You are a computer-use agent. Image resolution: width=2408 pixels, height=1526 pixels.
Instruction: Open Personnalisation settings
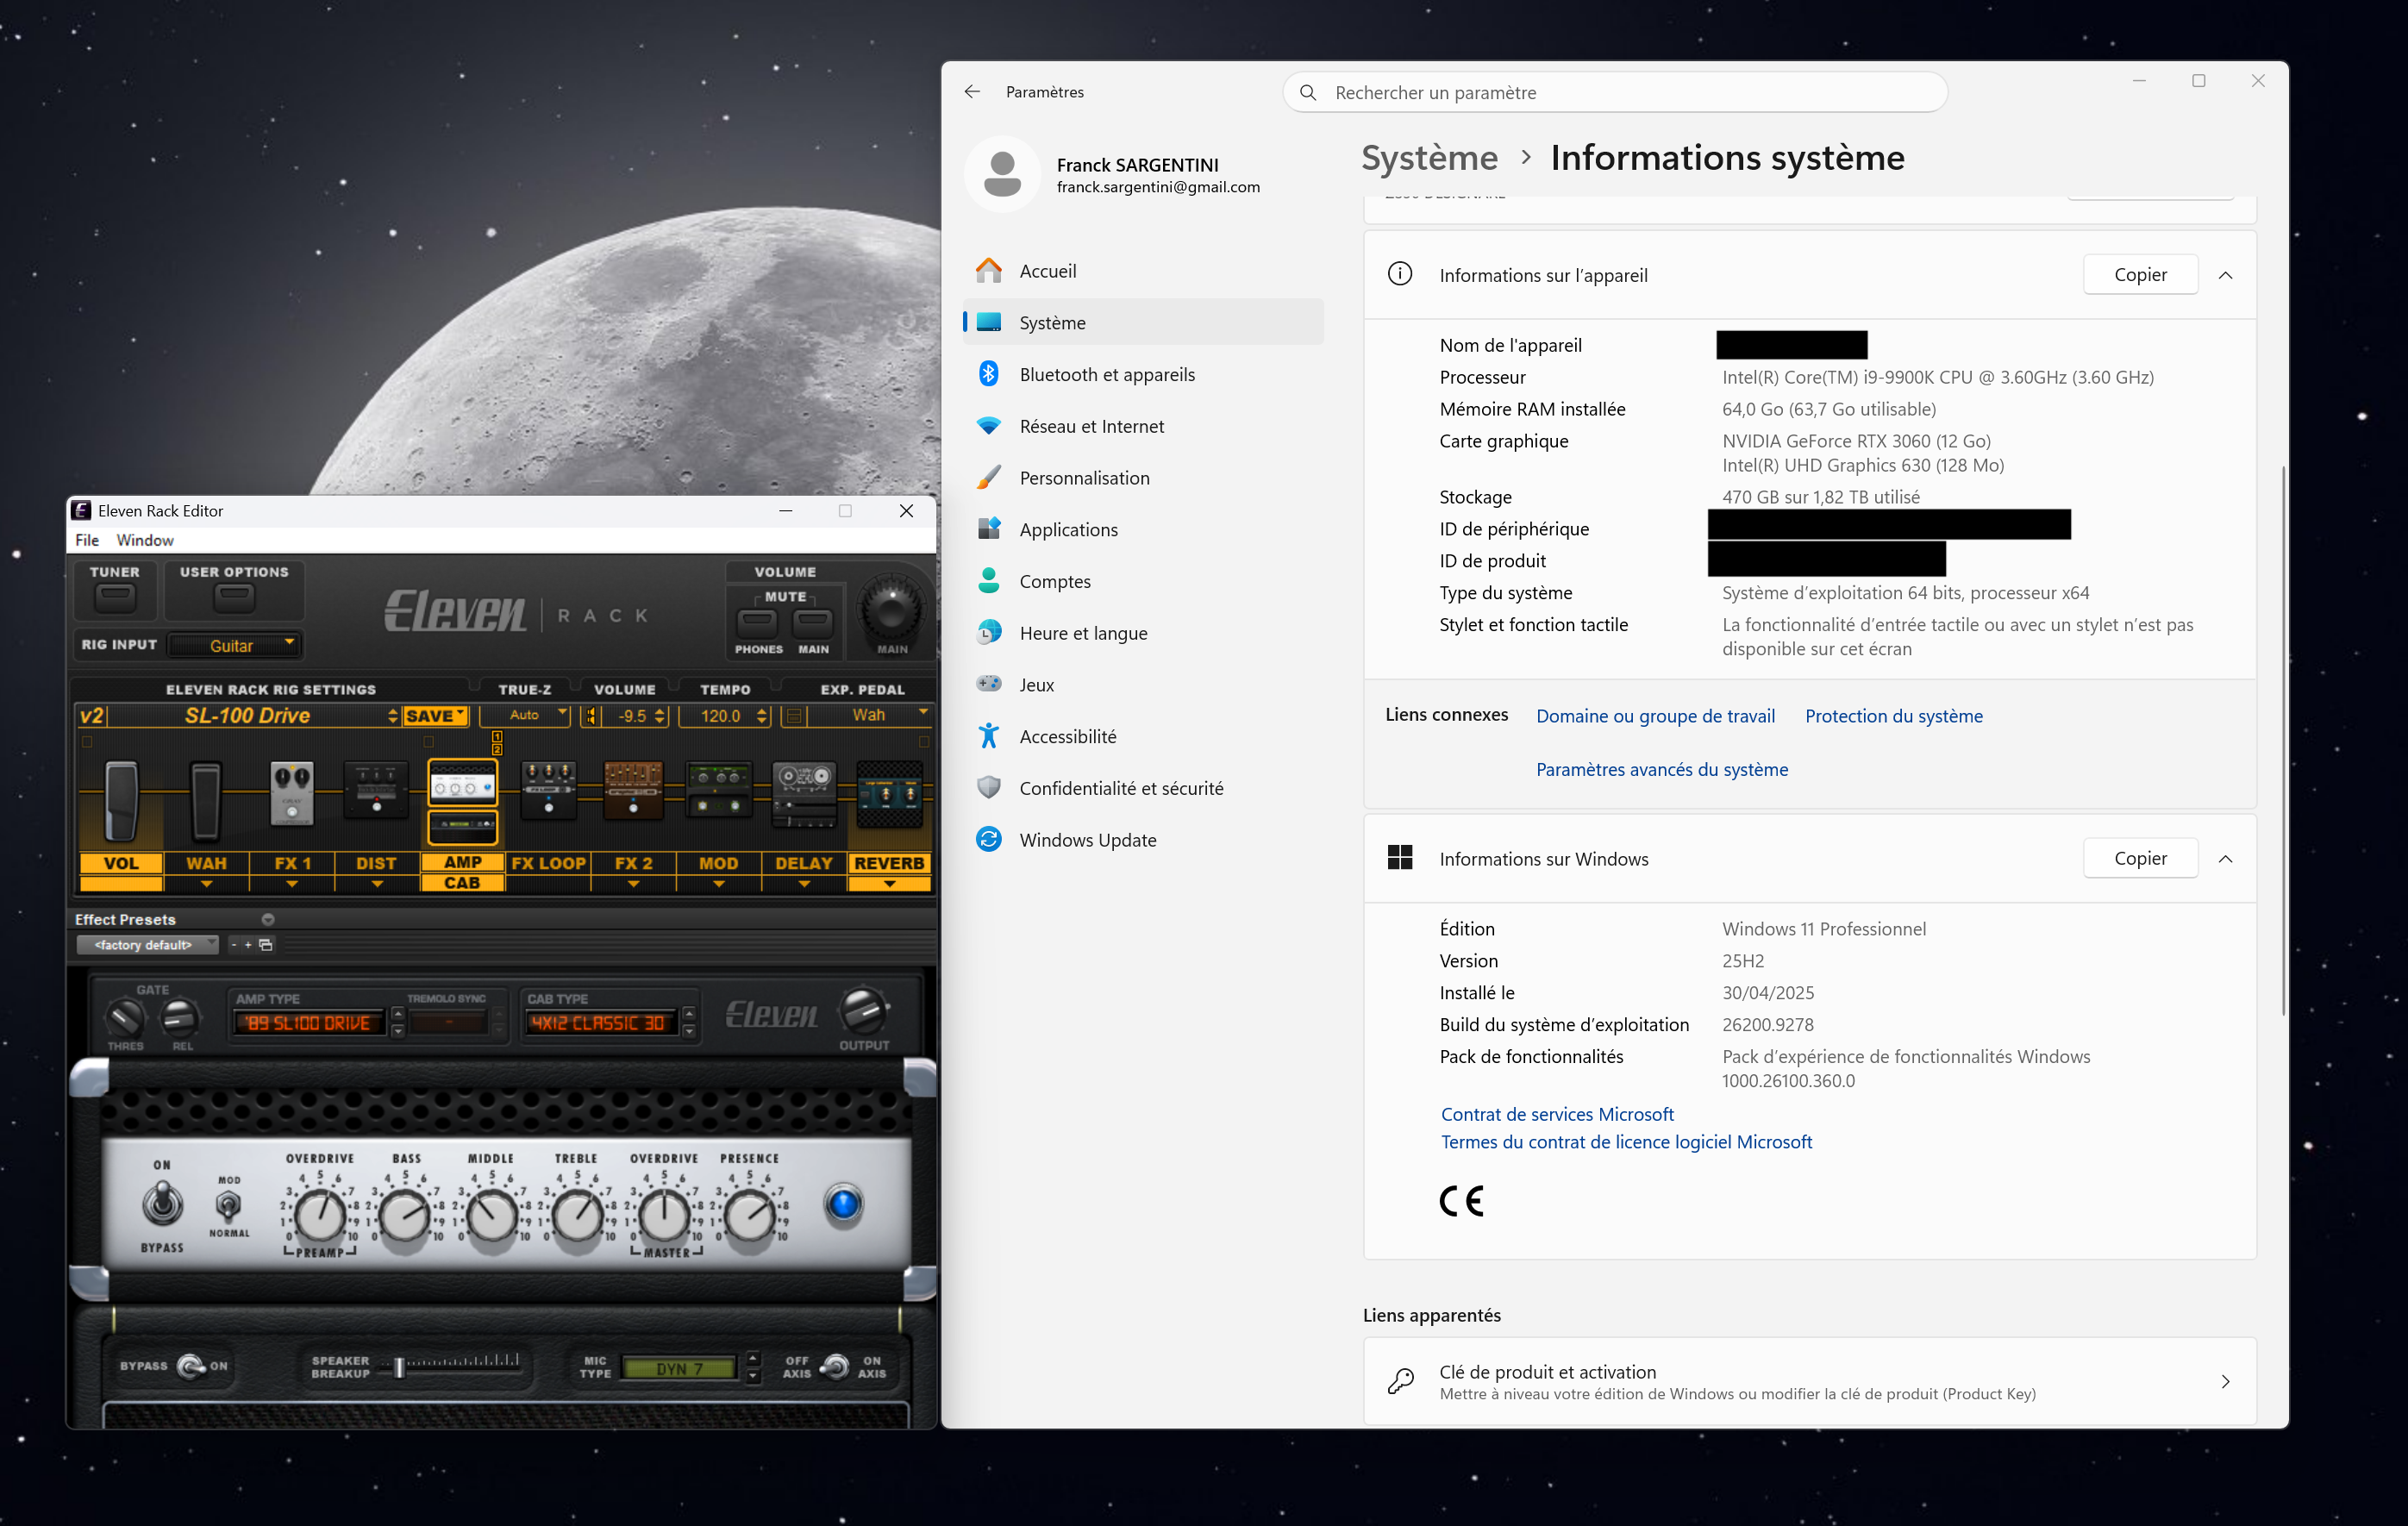point(1142,478)
